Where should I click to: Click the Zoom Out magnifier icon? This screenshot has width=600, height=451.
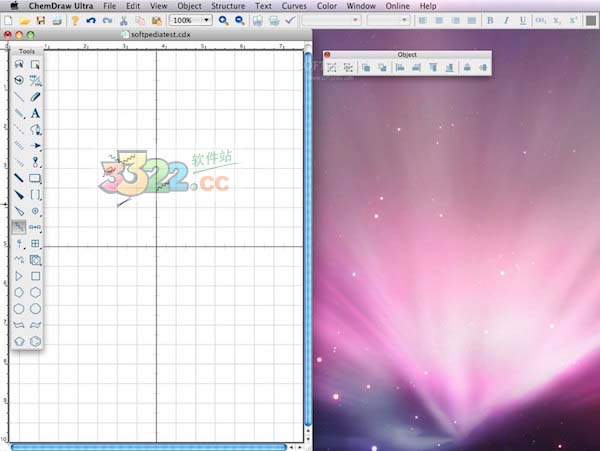[240, 20]
